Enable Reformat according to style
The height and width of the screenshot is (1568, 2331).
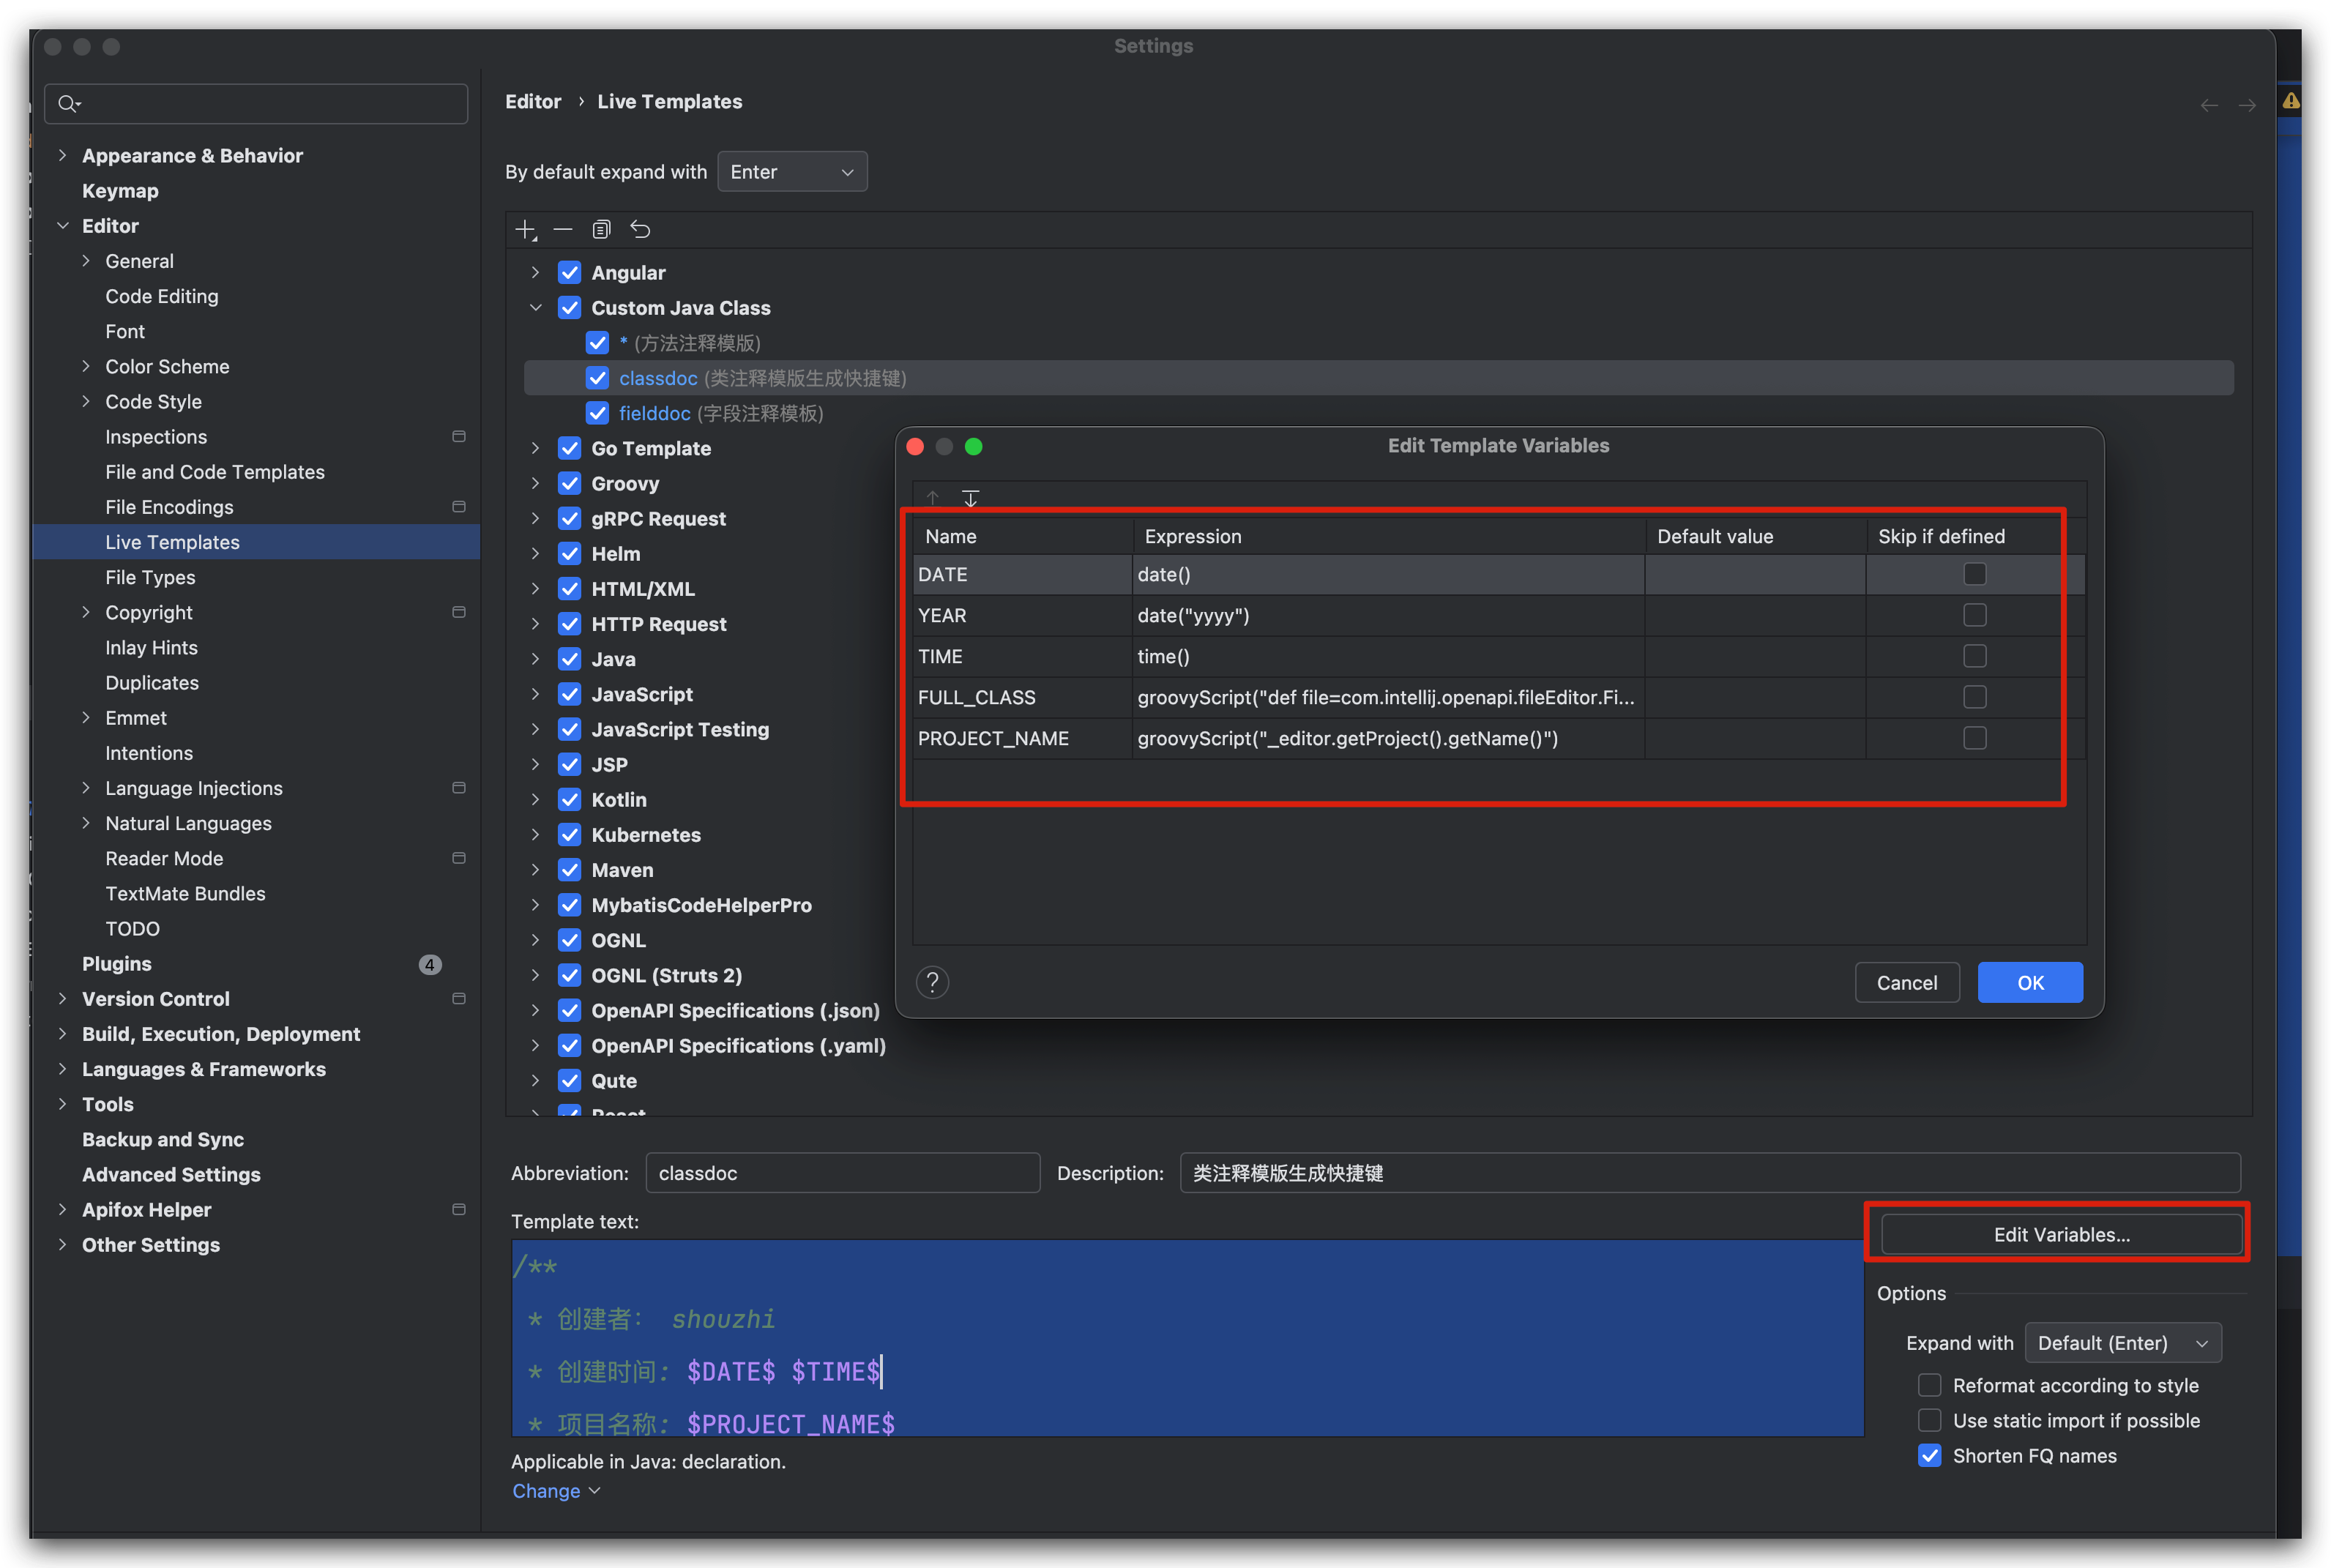pyautogui.click(x=1929, y=1385)
